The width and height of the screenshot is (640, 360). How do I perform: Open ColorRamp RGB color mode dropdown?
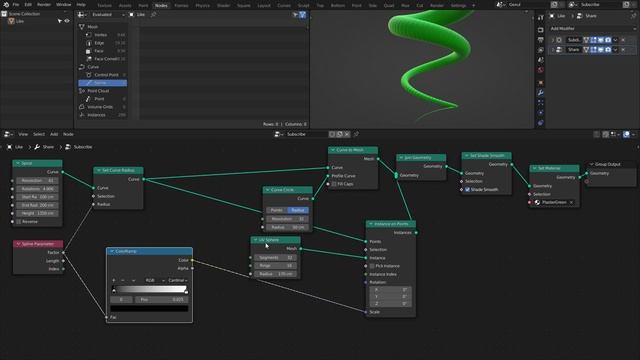(154, 280)
